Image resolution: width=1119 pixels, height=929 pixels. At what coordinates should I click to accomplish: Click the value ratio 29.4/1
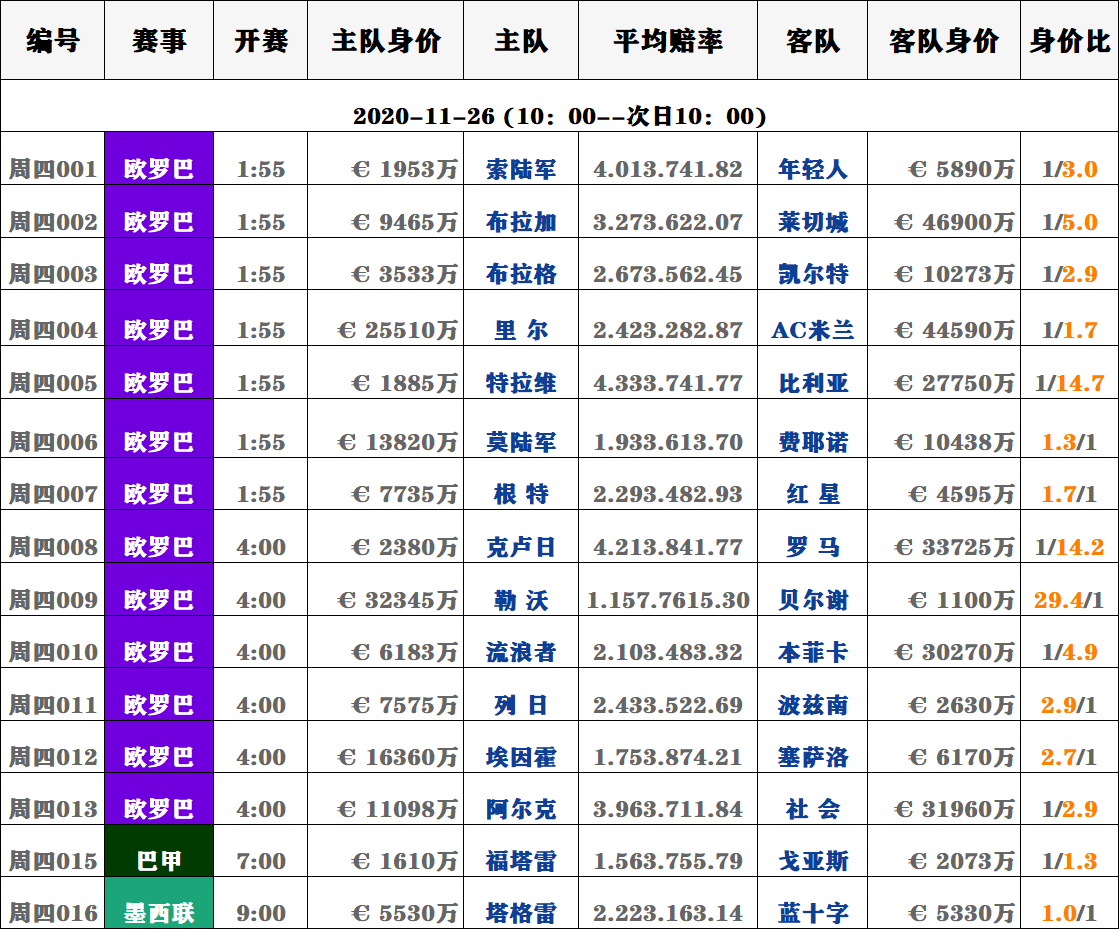point(1069,600)
